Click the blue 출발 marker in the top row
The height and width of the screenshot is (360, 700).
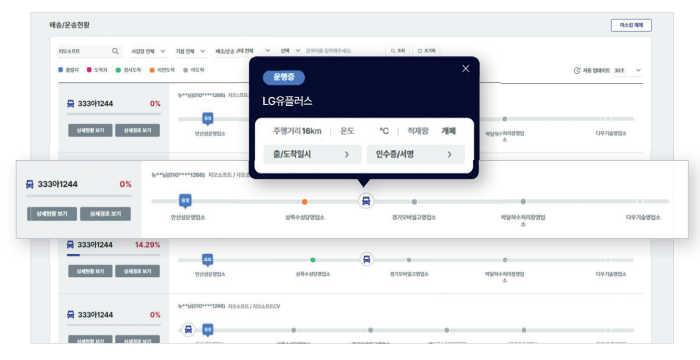click(208, 119)
